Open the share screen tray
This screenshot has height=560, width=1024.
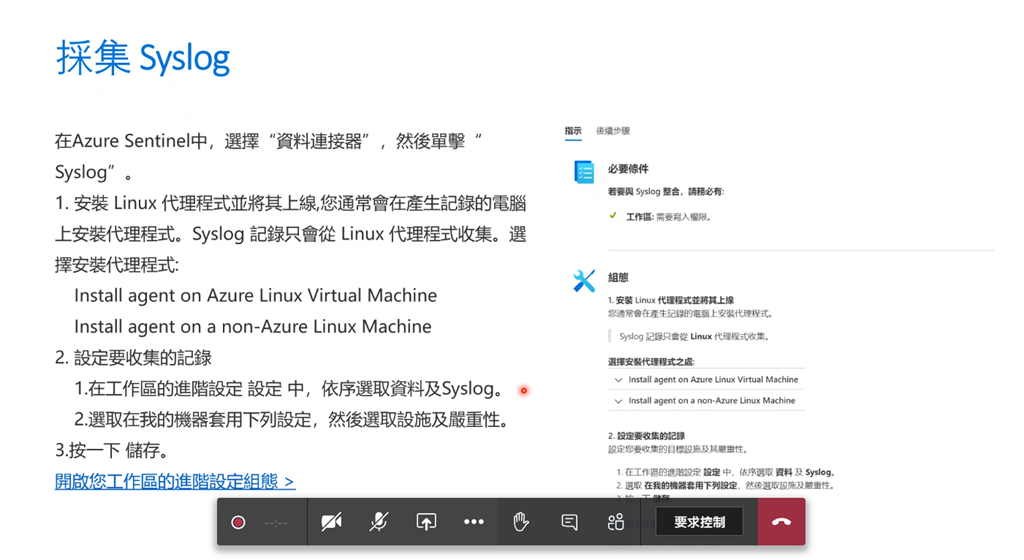point(426,522)
